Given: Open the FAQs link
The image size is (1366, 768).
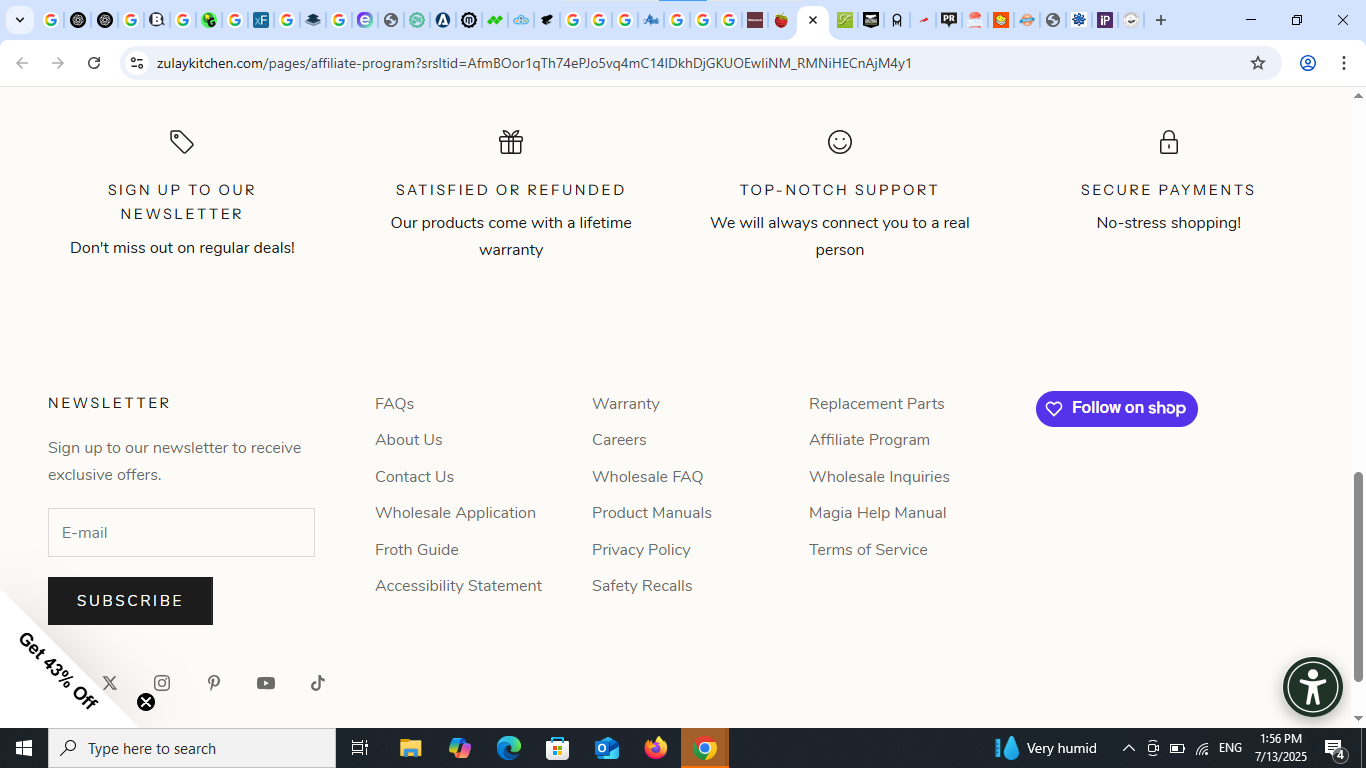Looking at the screenshot, I should pyautogui.click(x=395, y=404).
